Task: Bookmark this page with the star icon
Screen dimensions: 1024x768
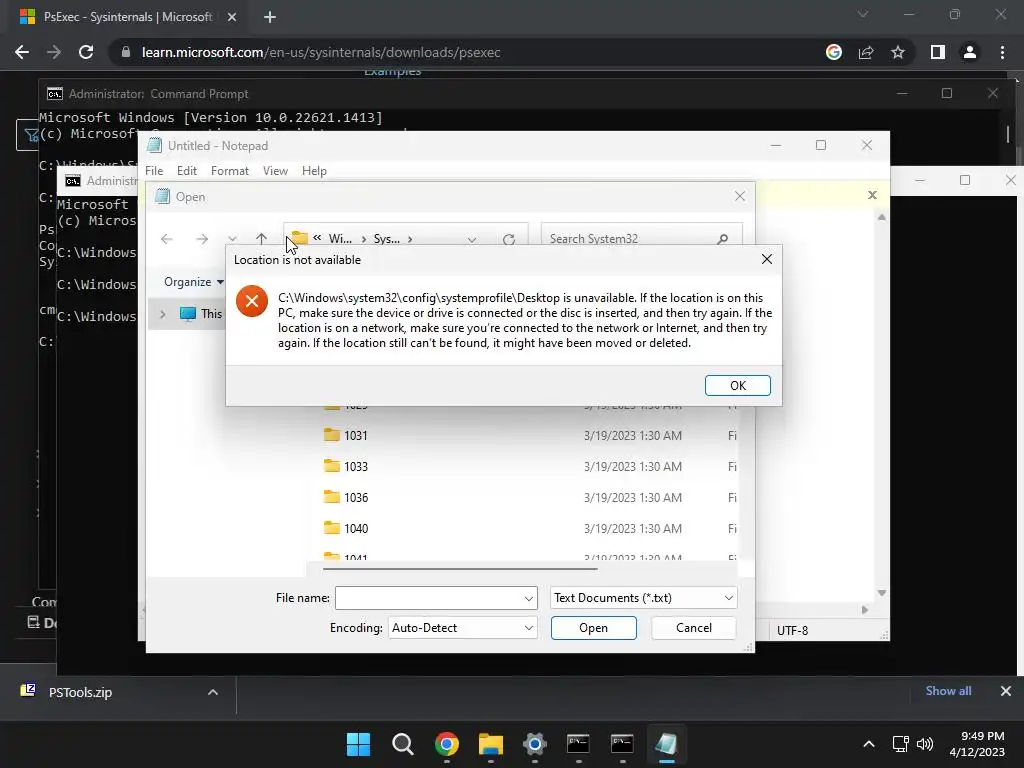Action: click(x=898, y=52)
